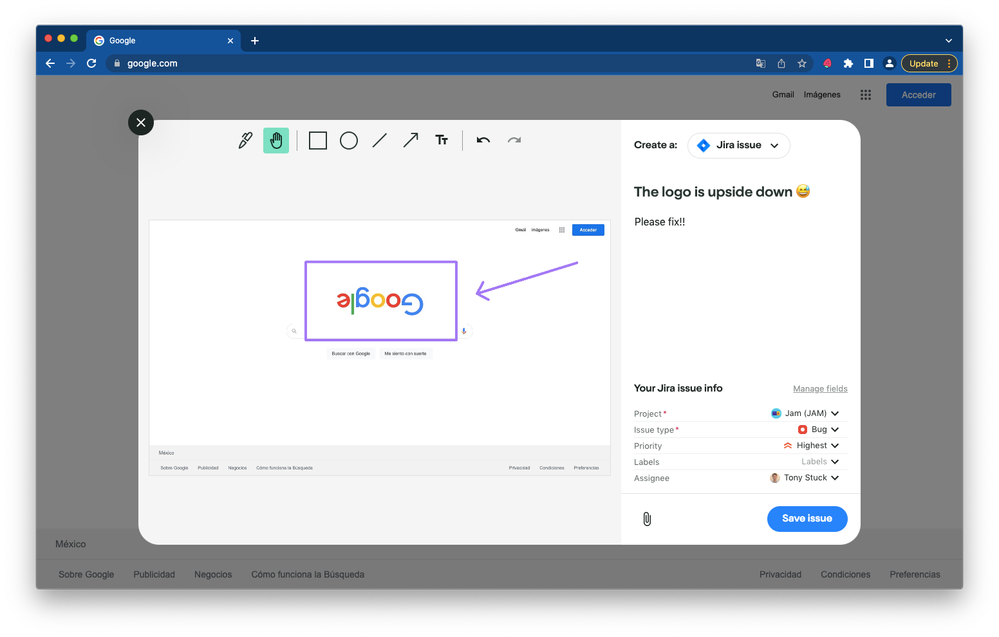This screenshot has height=637, width=999.
Task: Close the Google tab
Action: 230,40
